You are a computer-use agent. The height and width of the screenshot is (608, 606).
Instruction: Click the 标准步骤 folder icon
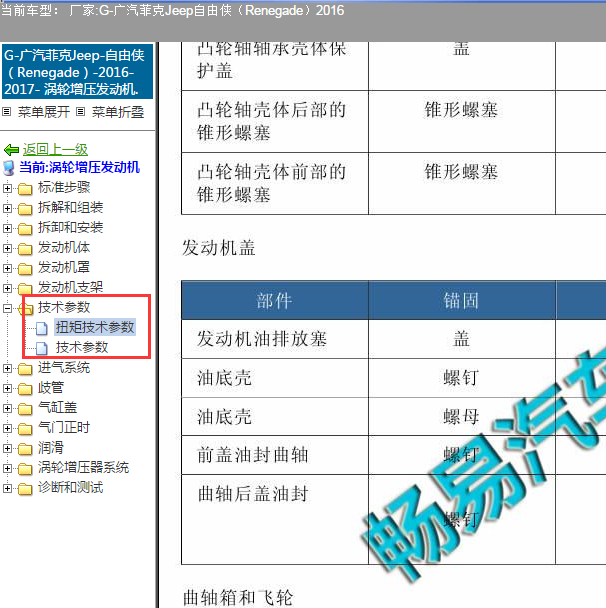25,188
